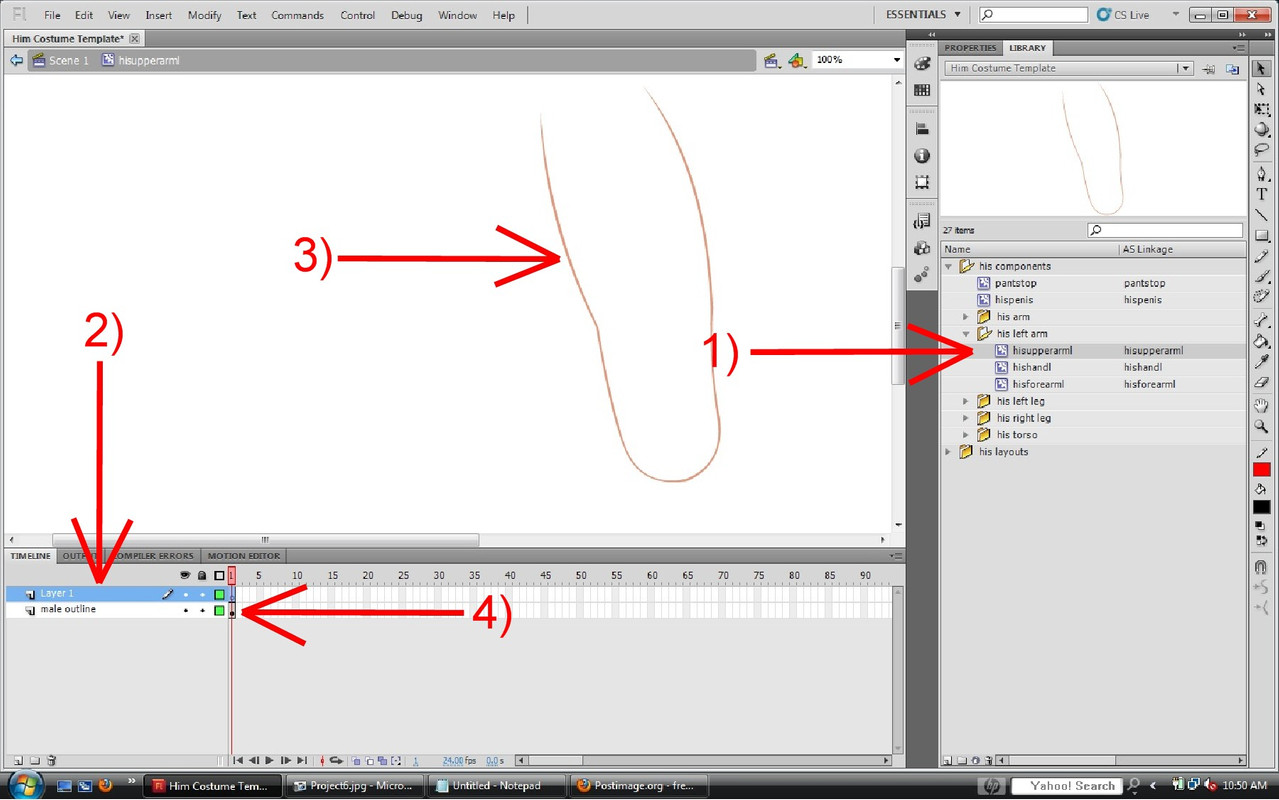This screenshot has width=1279, height=800.
Task: Open the Info panel icon
Action: coord(922,156)
